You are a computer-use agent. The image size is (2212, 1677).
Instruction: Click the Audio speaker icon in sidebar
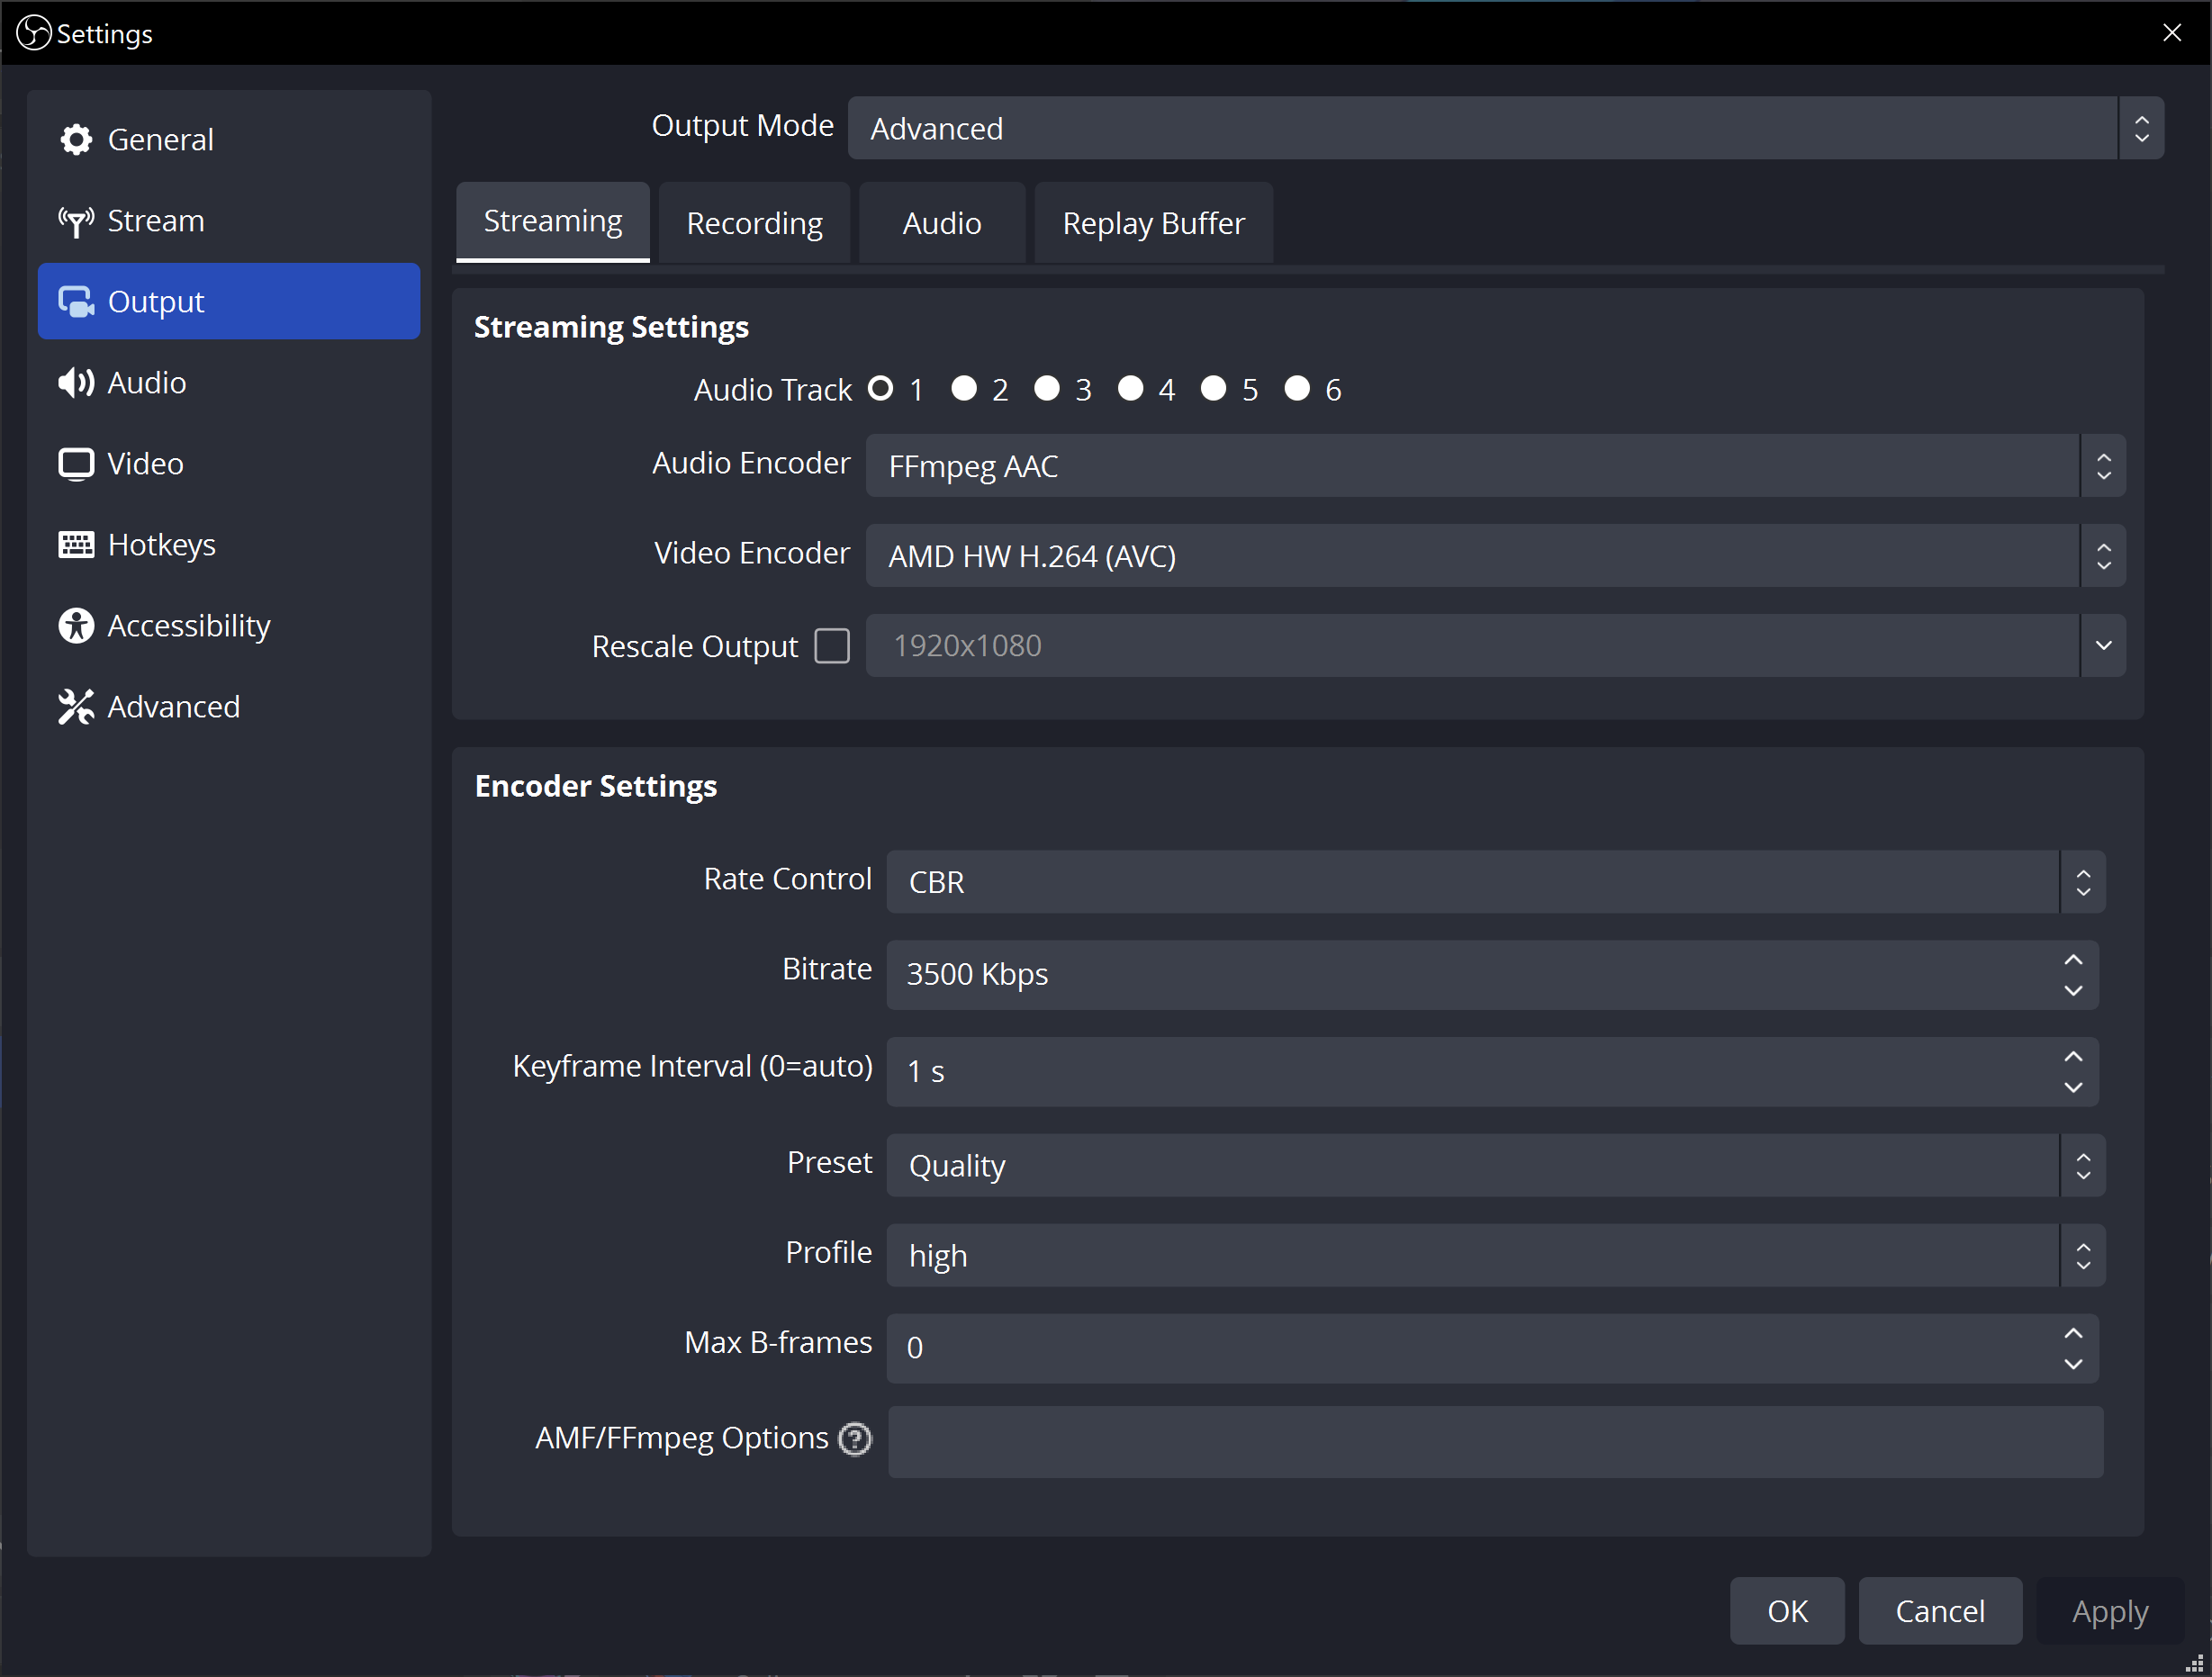coord(76,383)
